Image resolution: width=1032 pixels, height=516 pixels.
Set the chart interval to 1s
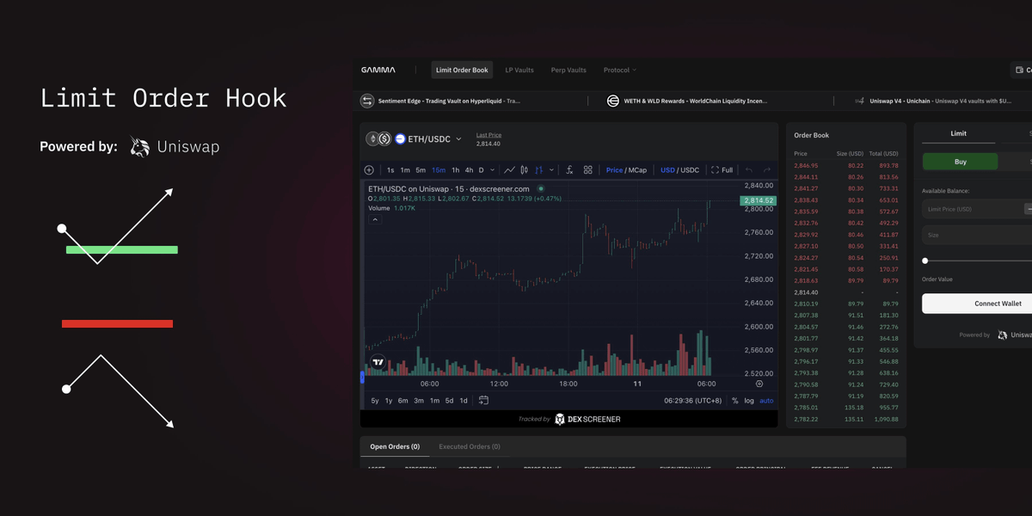tap(391, 170)
